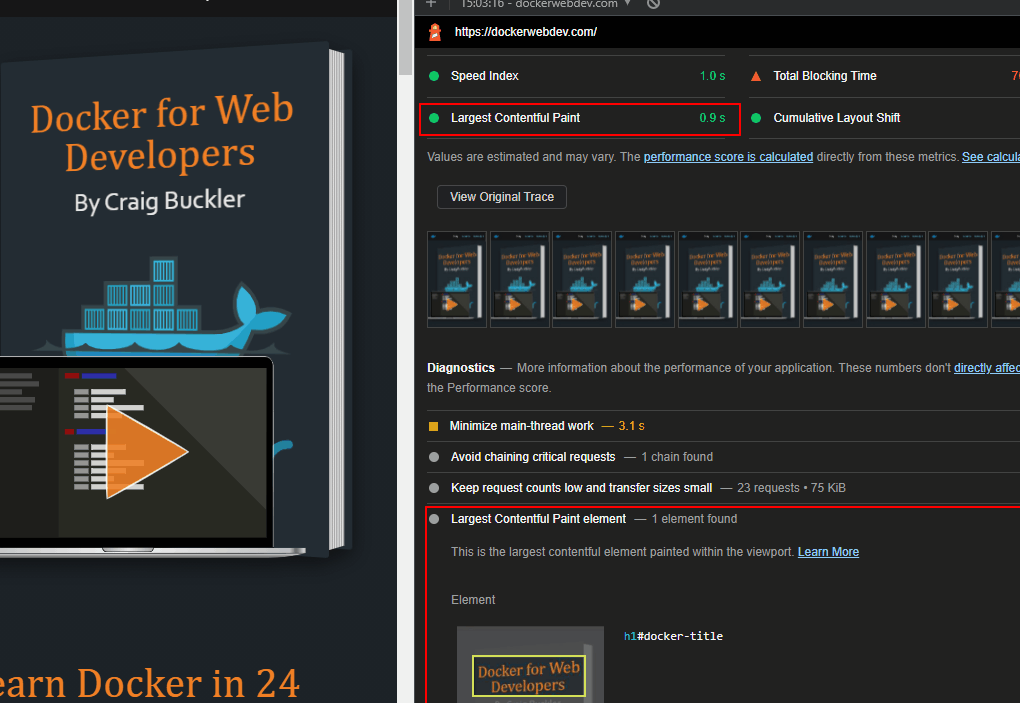Select the first filmstrip screenshot thumbnail

click(x=457, y=279)
